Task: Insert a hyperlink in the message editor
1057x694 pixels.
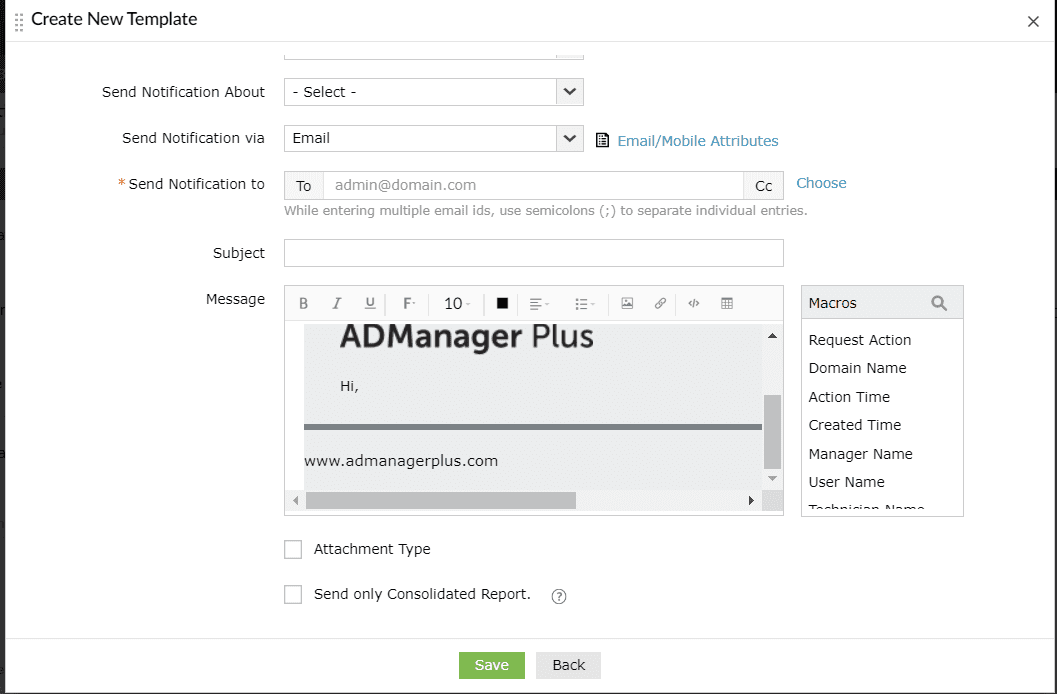Action: 660,303
